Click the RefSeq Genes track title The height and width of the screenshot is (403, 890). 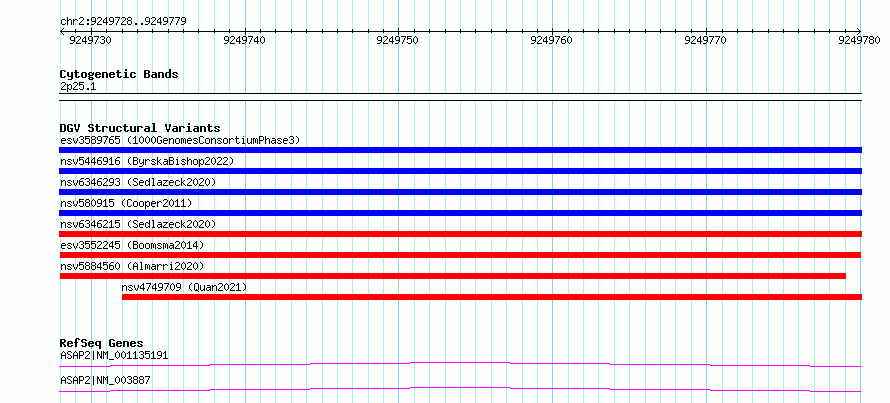(x=102, y=343)
